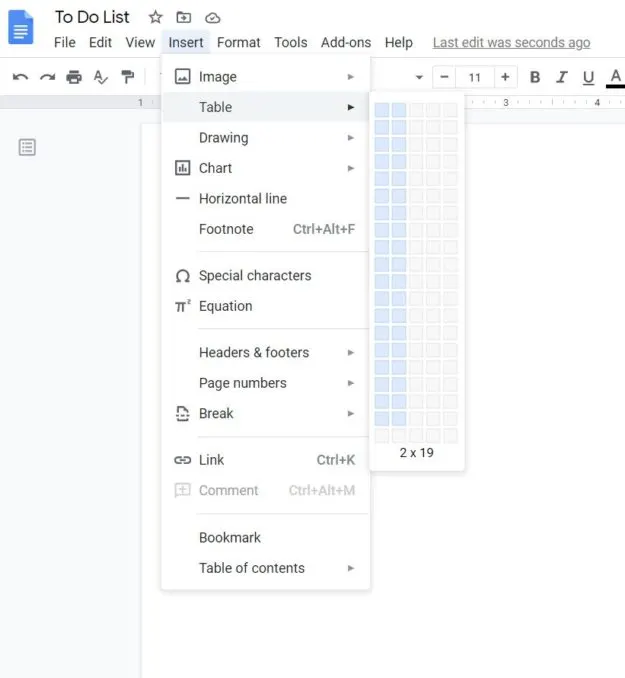Open the File menu
Image resolution: width=625 pixels, height=678 pixels.
[64, 42]
